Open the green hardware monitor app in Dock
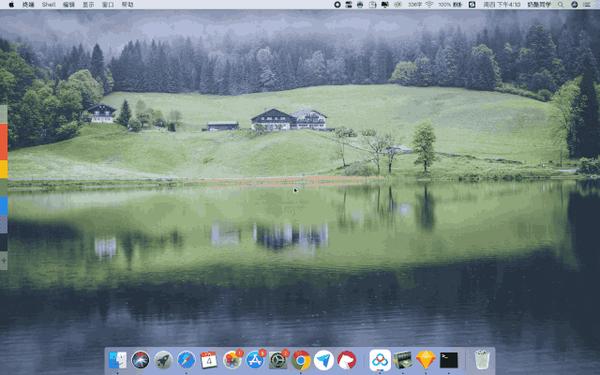Image resolution: width=600 pixels, height=375 pixels. coord(403,360)
